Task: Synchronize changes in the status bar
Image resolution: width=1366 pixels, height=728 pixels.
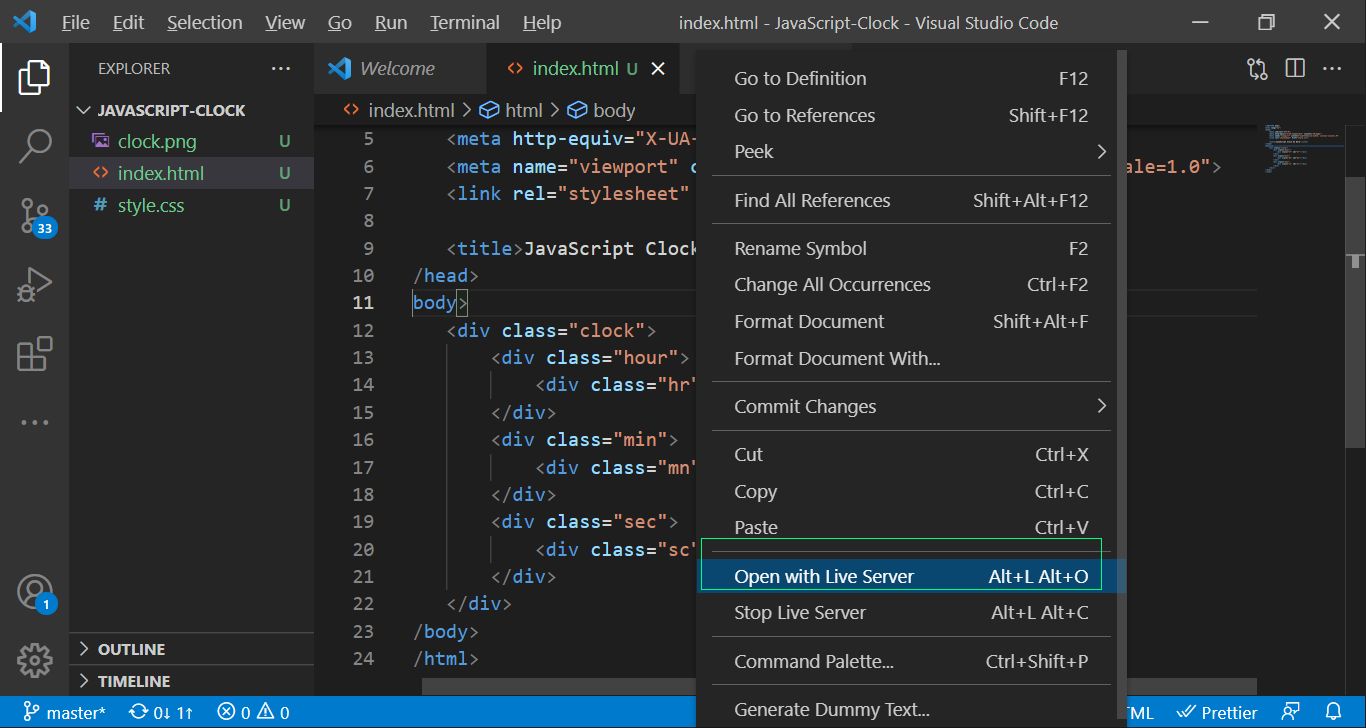Action: (x=161, y=713)
